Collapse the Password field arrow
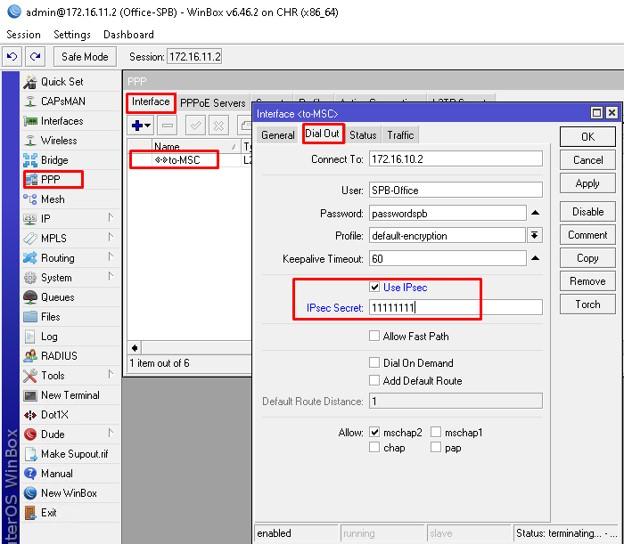The image size is (624, 544). pos(535,213)
